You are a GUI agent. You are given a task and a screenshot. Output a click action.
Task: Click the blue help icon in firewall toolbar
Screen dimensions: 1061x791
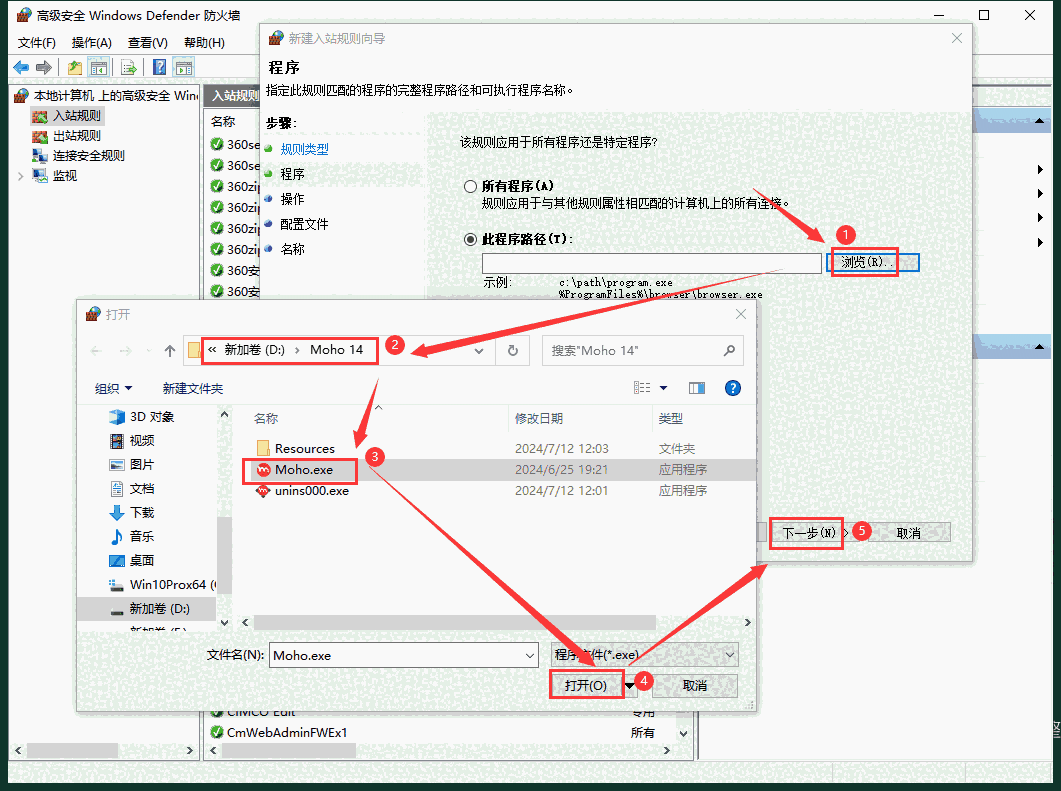(160, 67)
